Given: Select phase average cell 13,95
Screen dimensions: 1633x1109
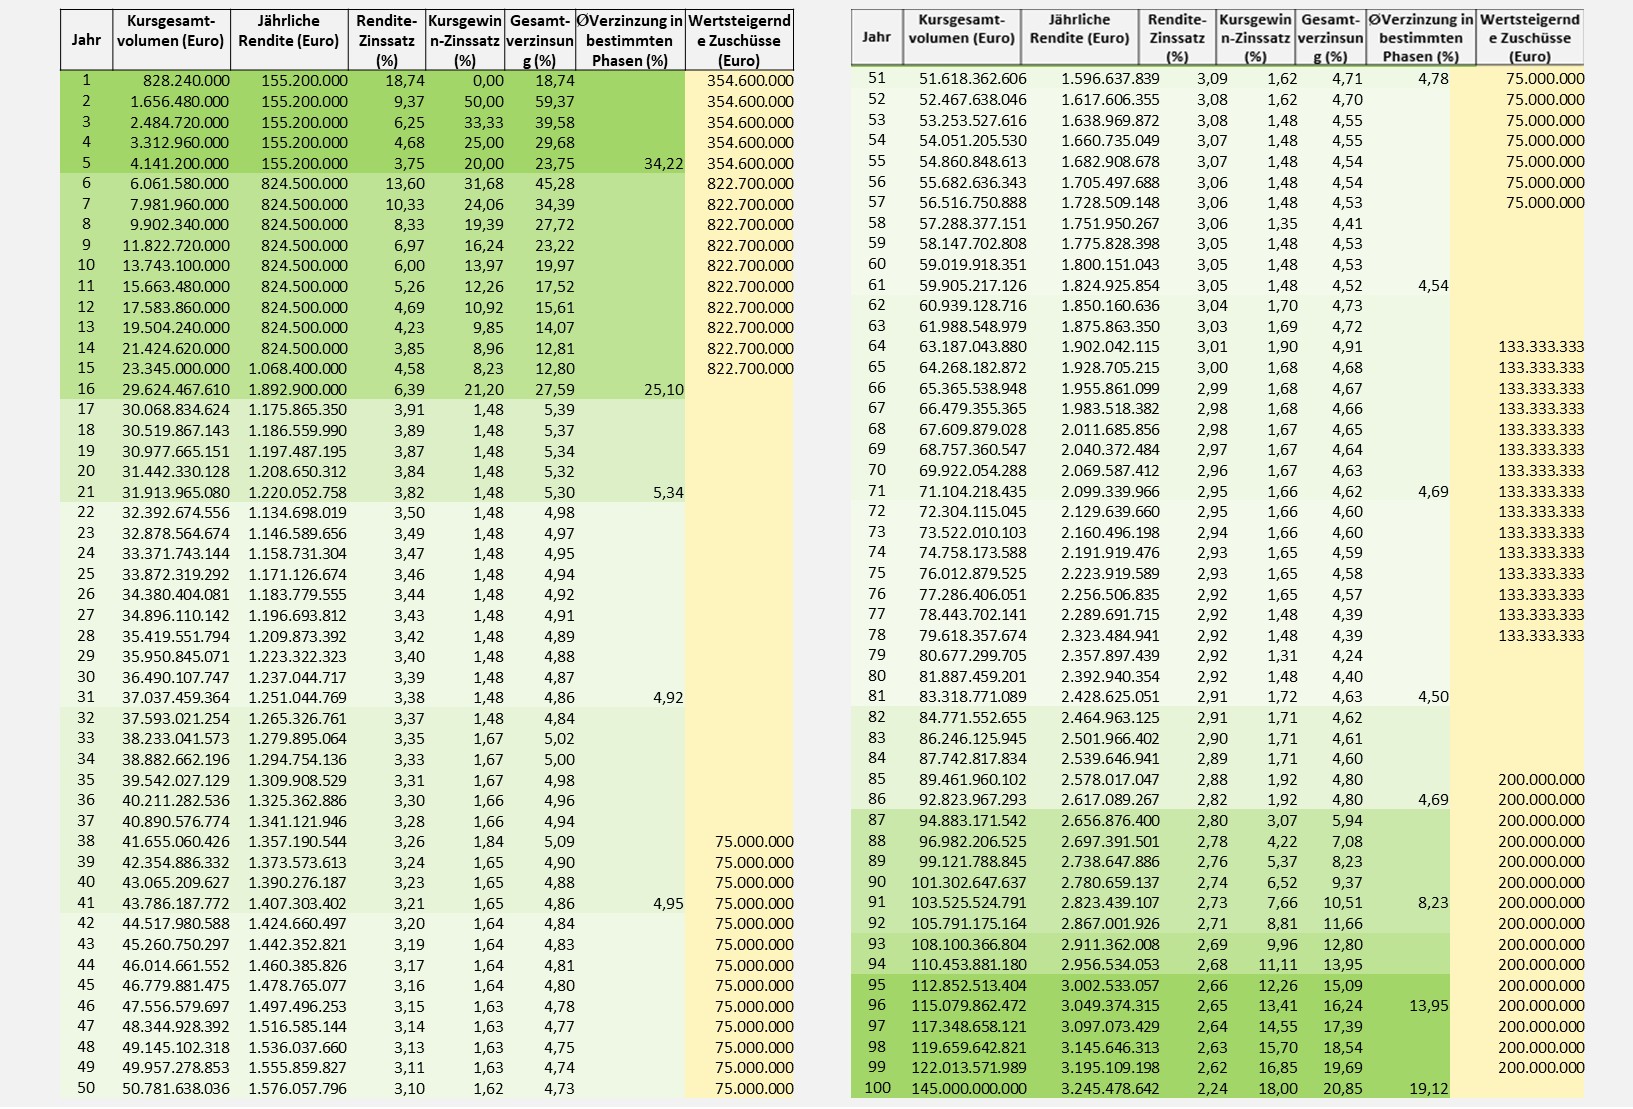Looking at the screenshot, I should pyautogui.click(x=1428, y=1006).
